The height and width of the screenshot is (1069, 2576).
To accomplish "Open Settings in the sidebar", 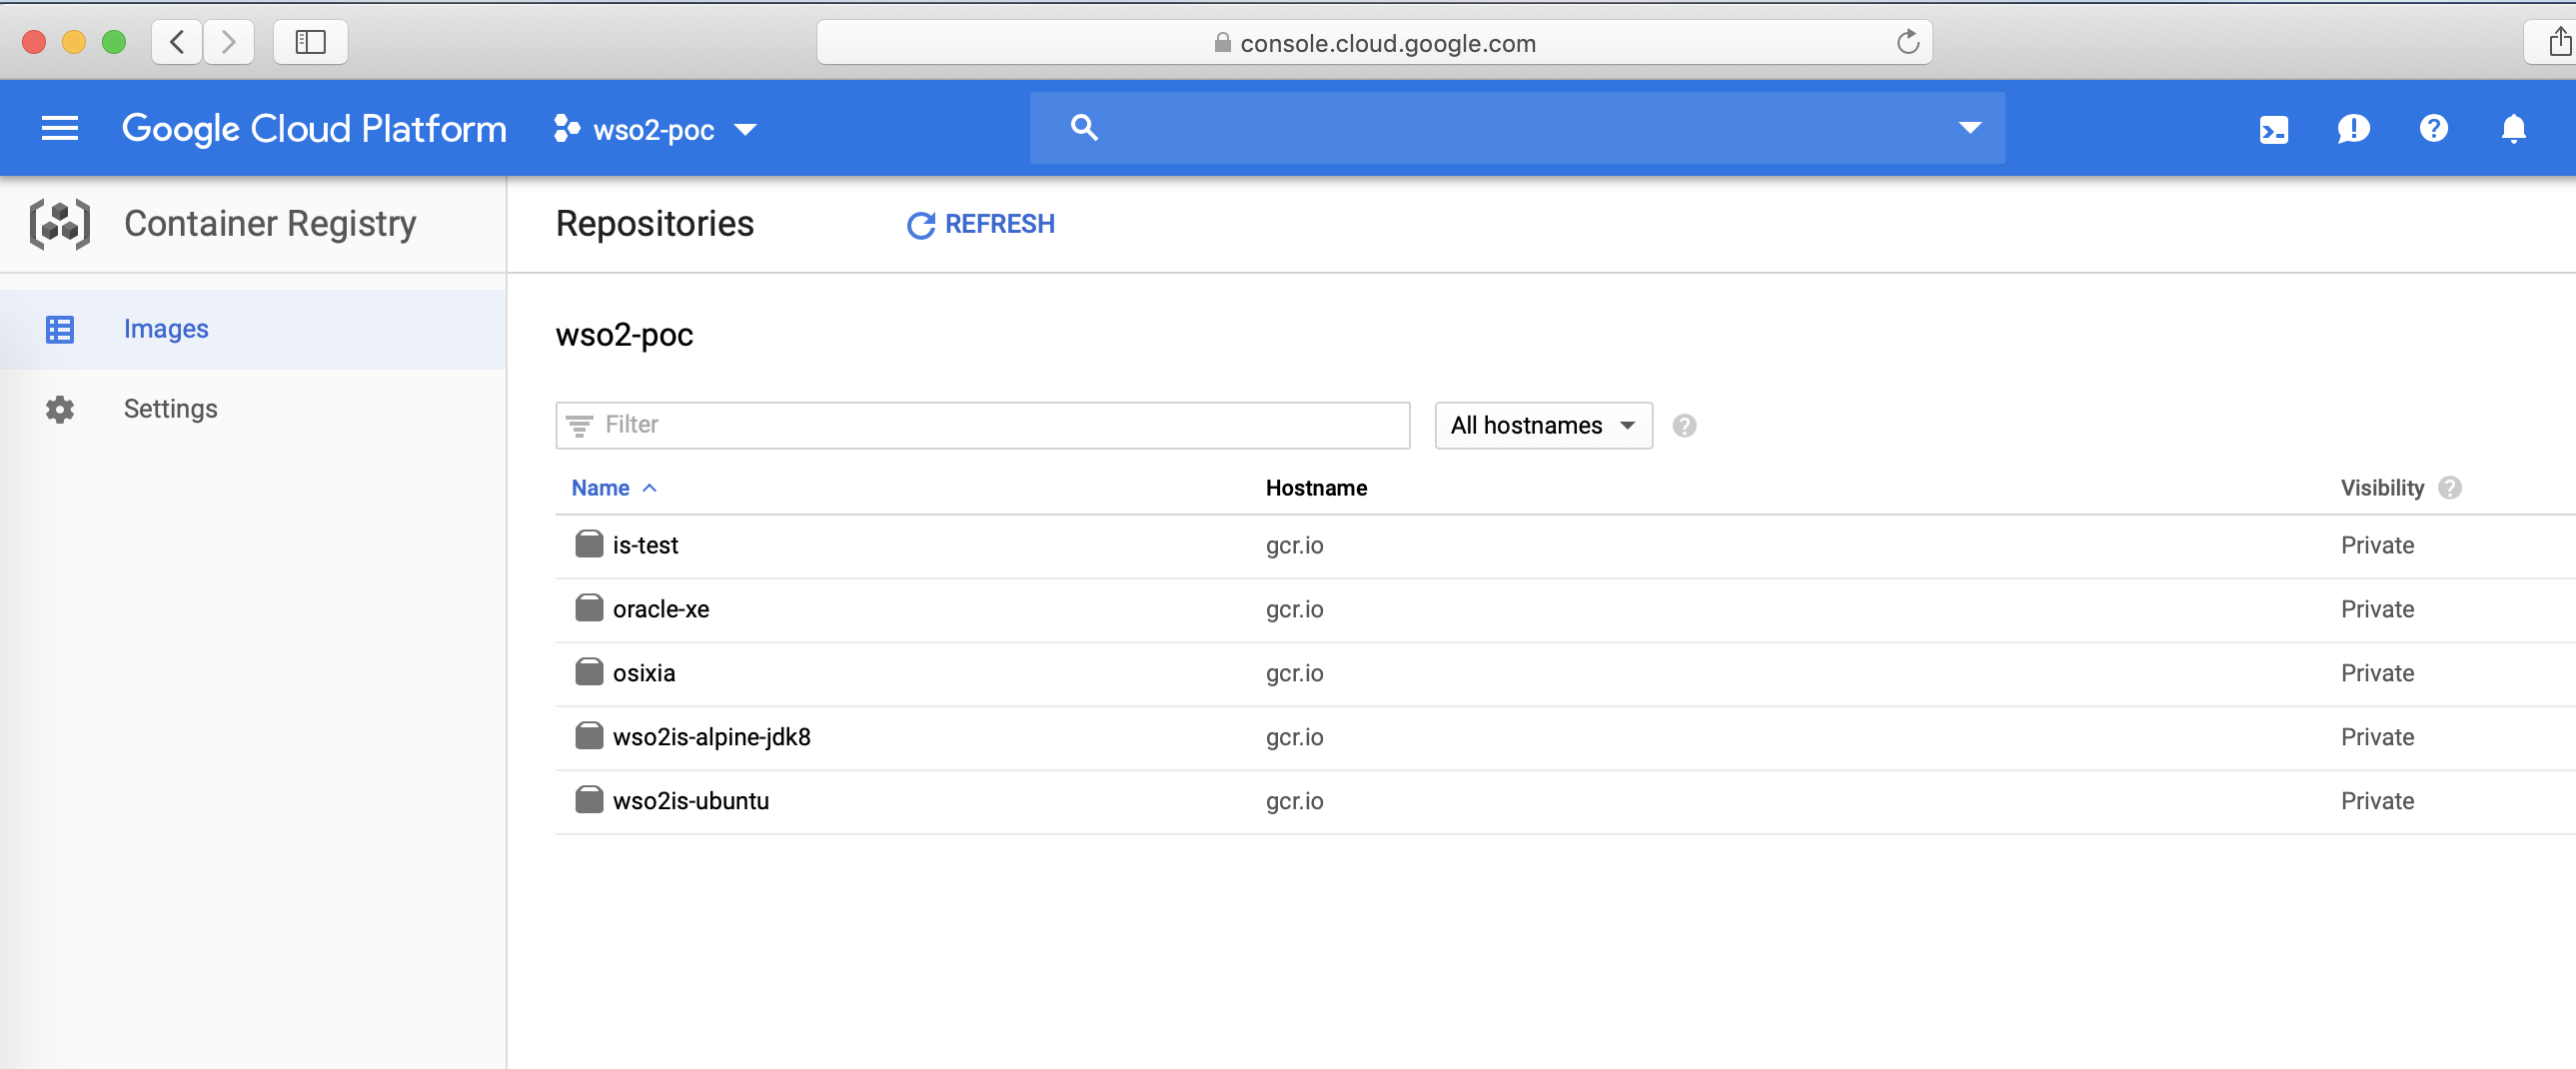I will [x=170, y=409].
